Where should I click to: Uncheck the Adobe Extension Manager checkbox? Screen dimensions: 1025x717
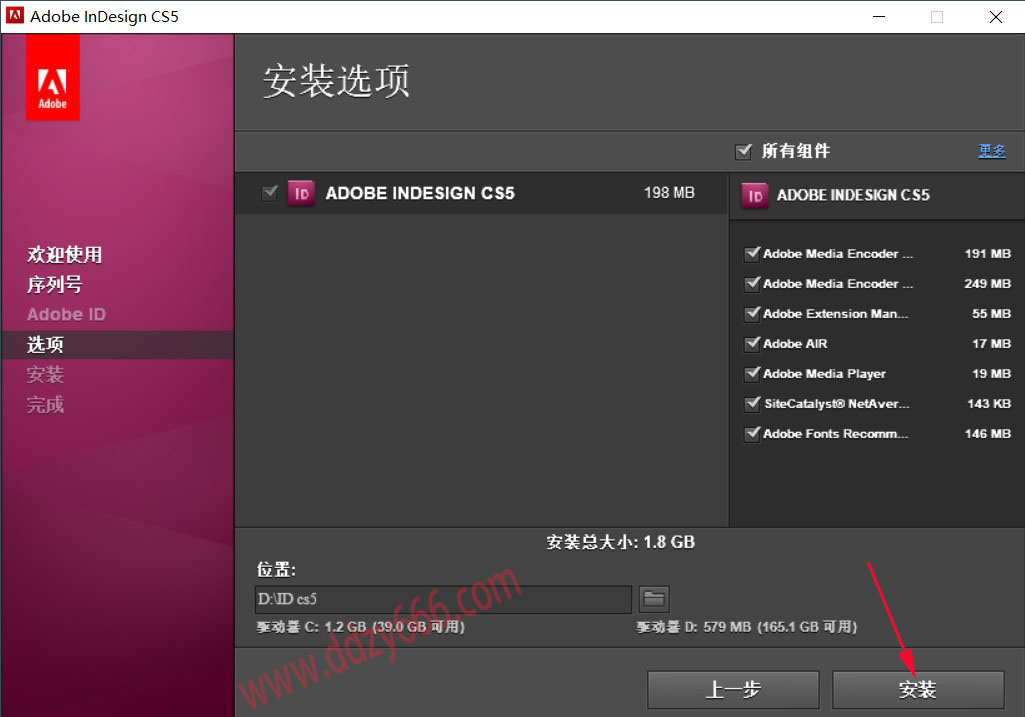(x=752, y=314)
